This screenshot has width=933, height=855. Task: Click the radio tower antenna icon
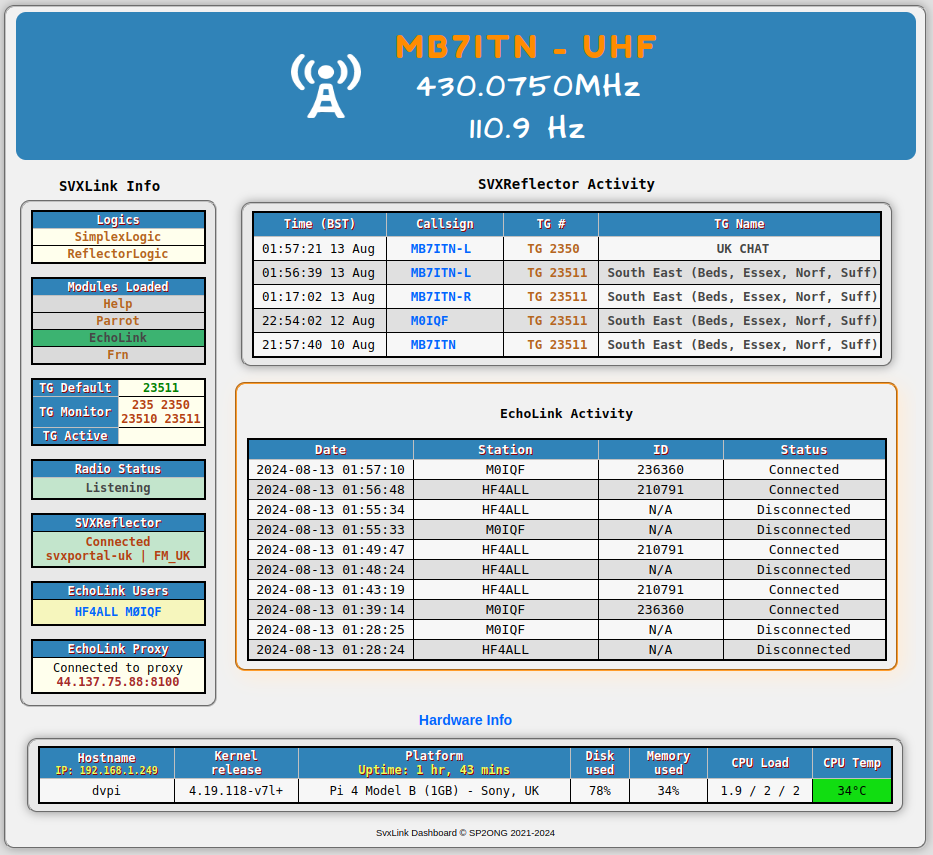coord(325,85)
